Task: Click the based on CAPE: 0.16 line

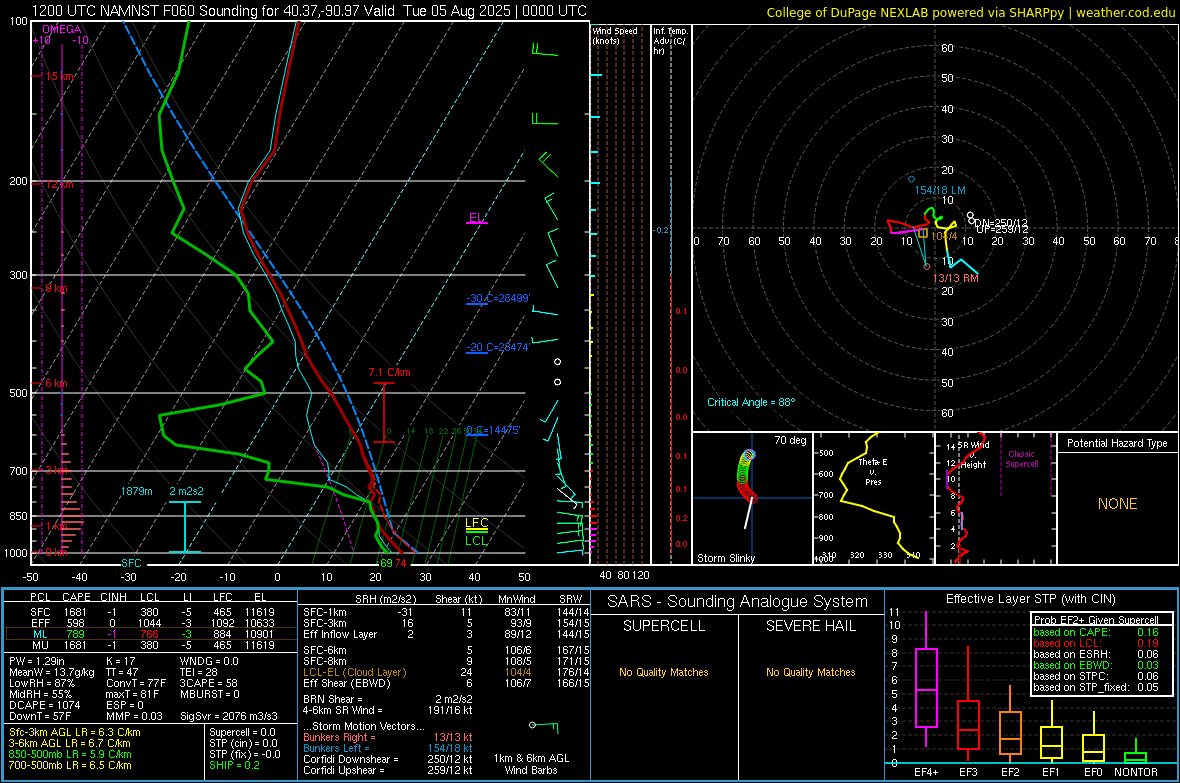Action: [x=1096, y=632]
